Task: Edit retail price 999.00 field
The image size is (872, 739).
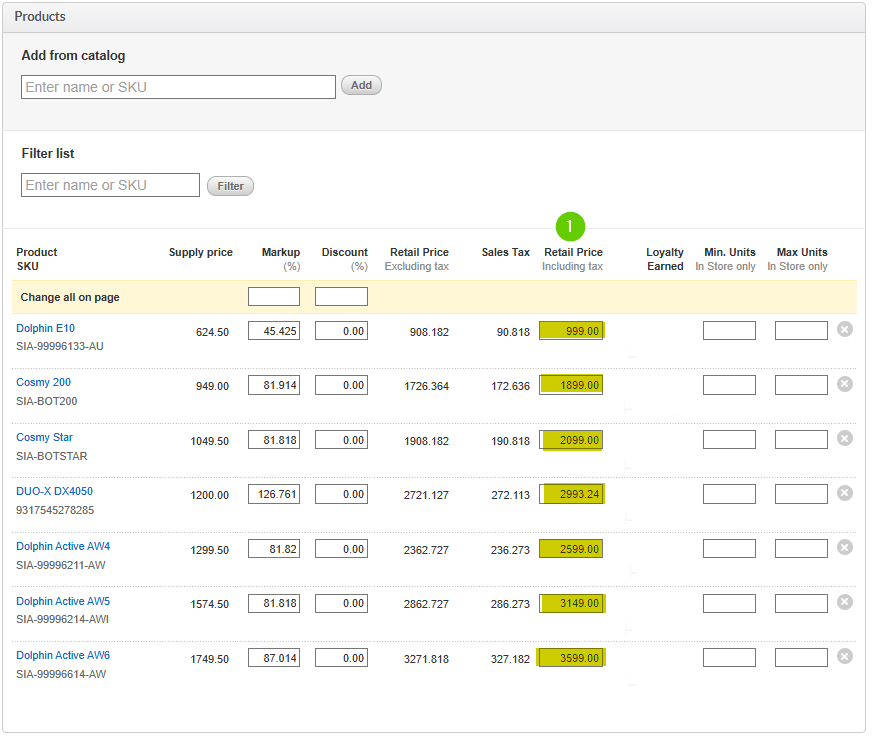Action: point(571,331)
